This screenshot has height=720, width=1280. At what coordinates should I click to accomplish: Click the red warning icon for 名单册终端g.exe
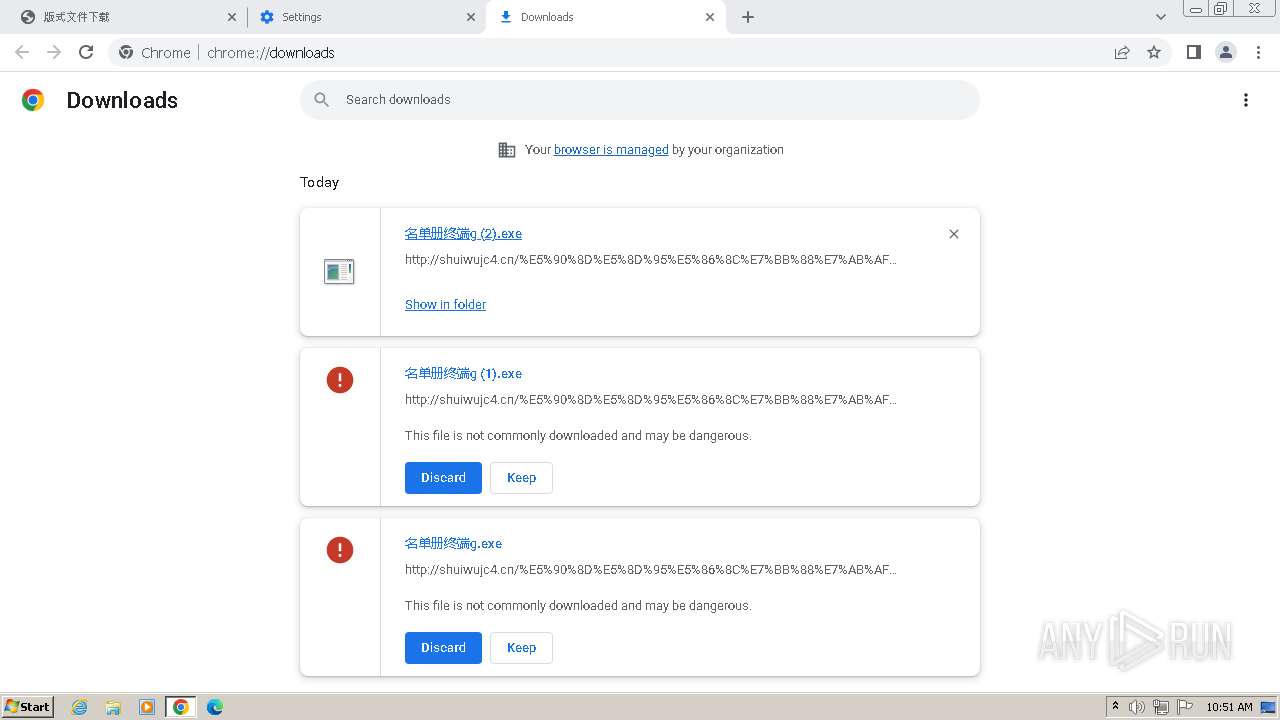coord(340,550)
